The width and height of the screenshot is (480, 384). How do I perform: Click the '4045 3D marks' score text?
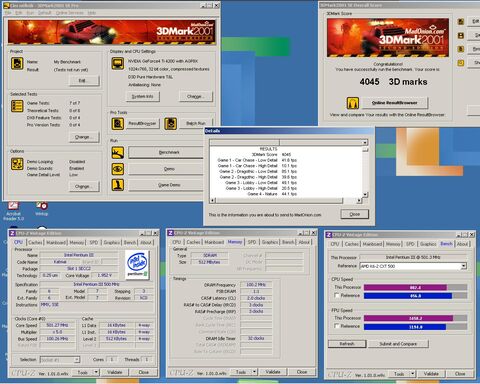(393, 82)
